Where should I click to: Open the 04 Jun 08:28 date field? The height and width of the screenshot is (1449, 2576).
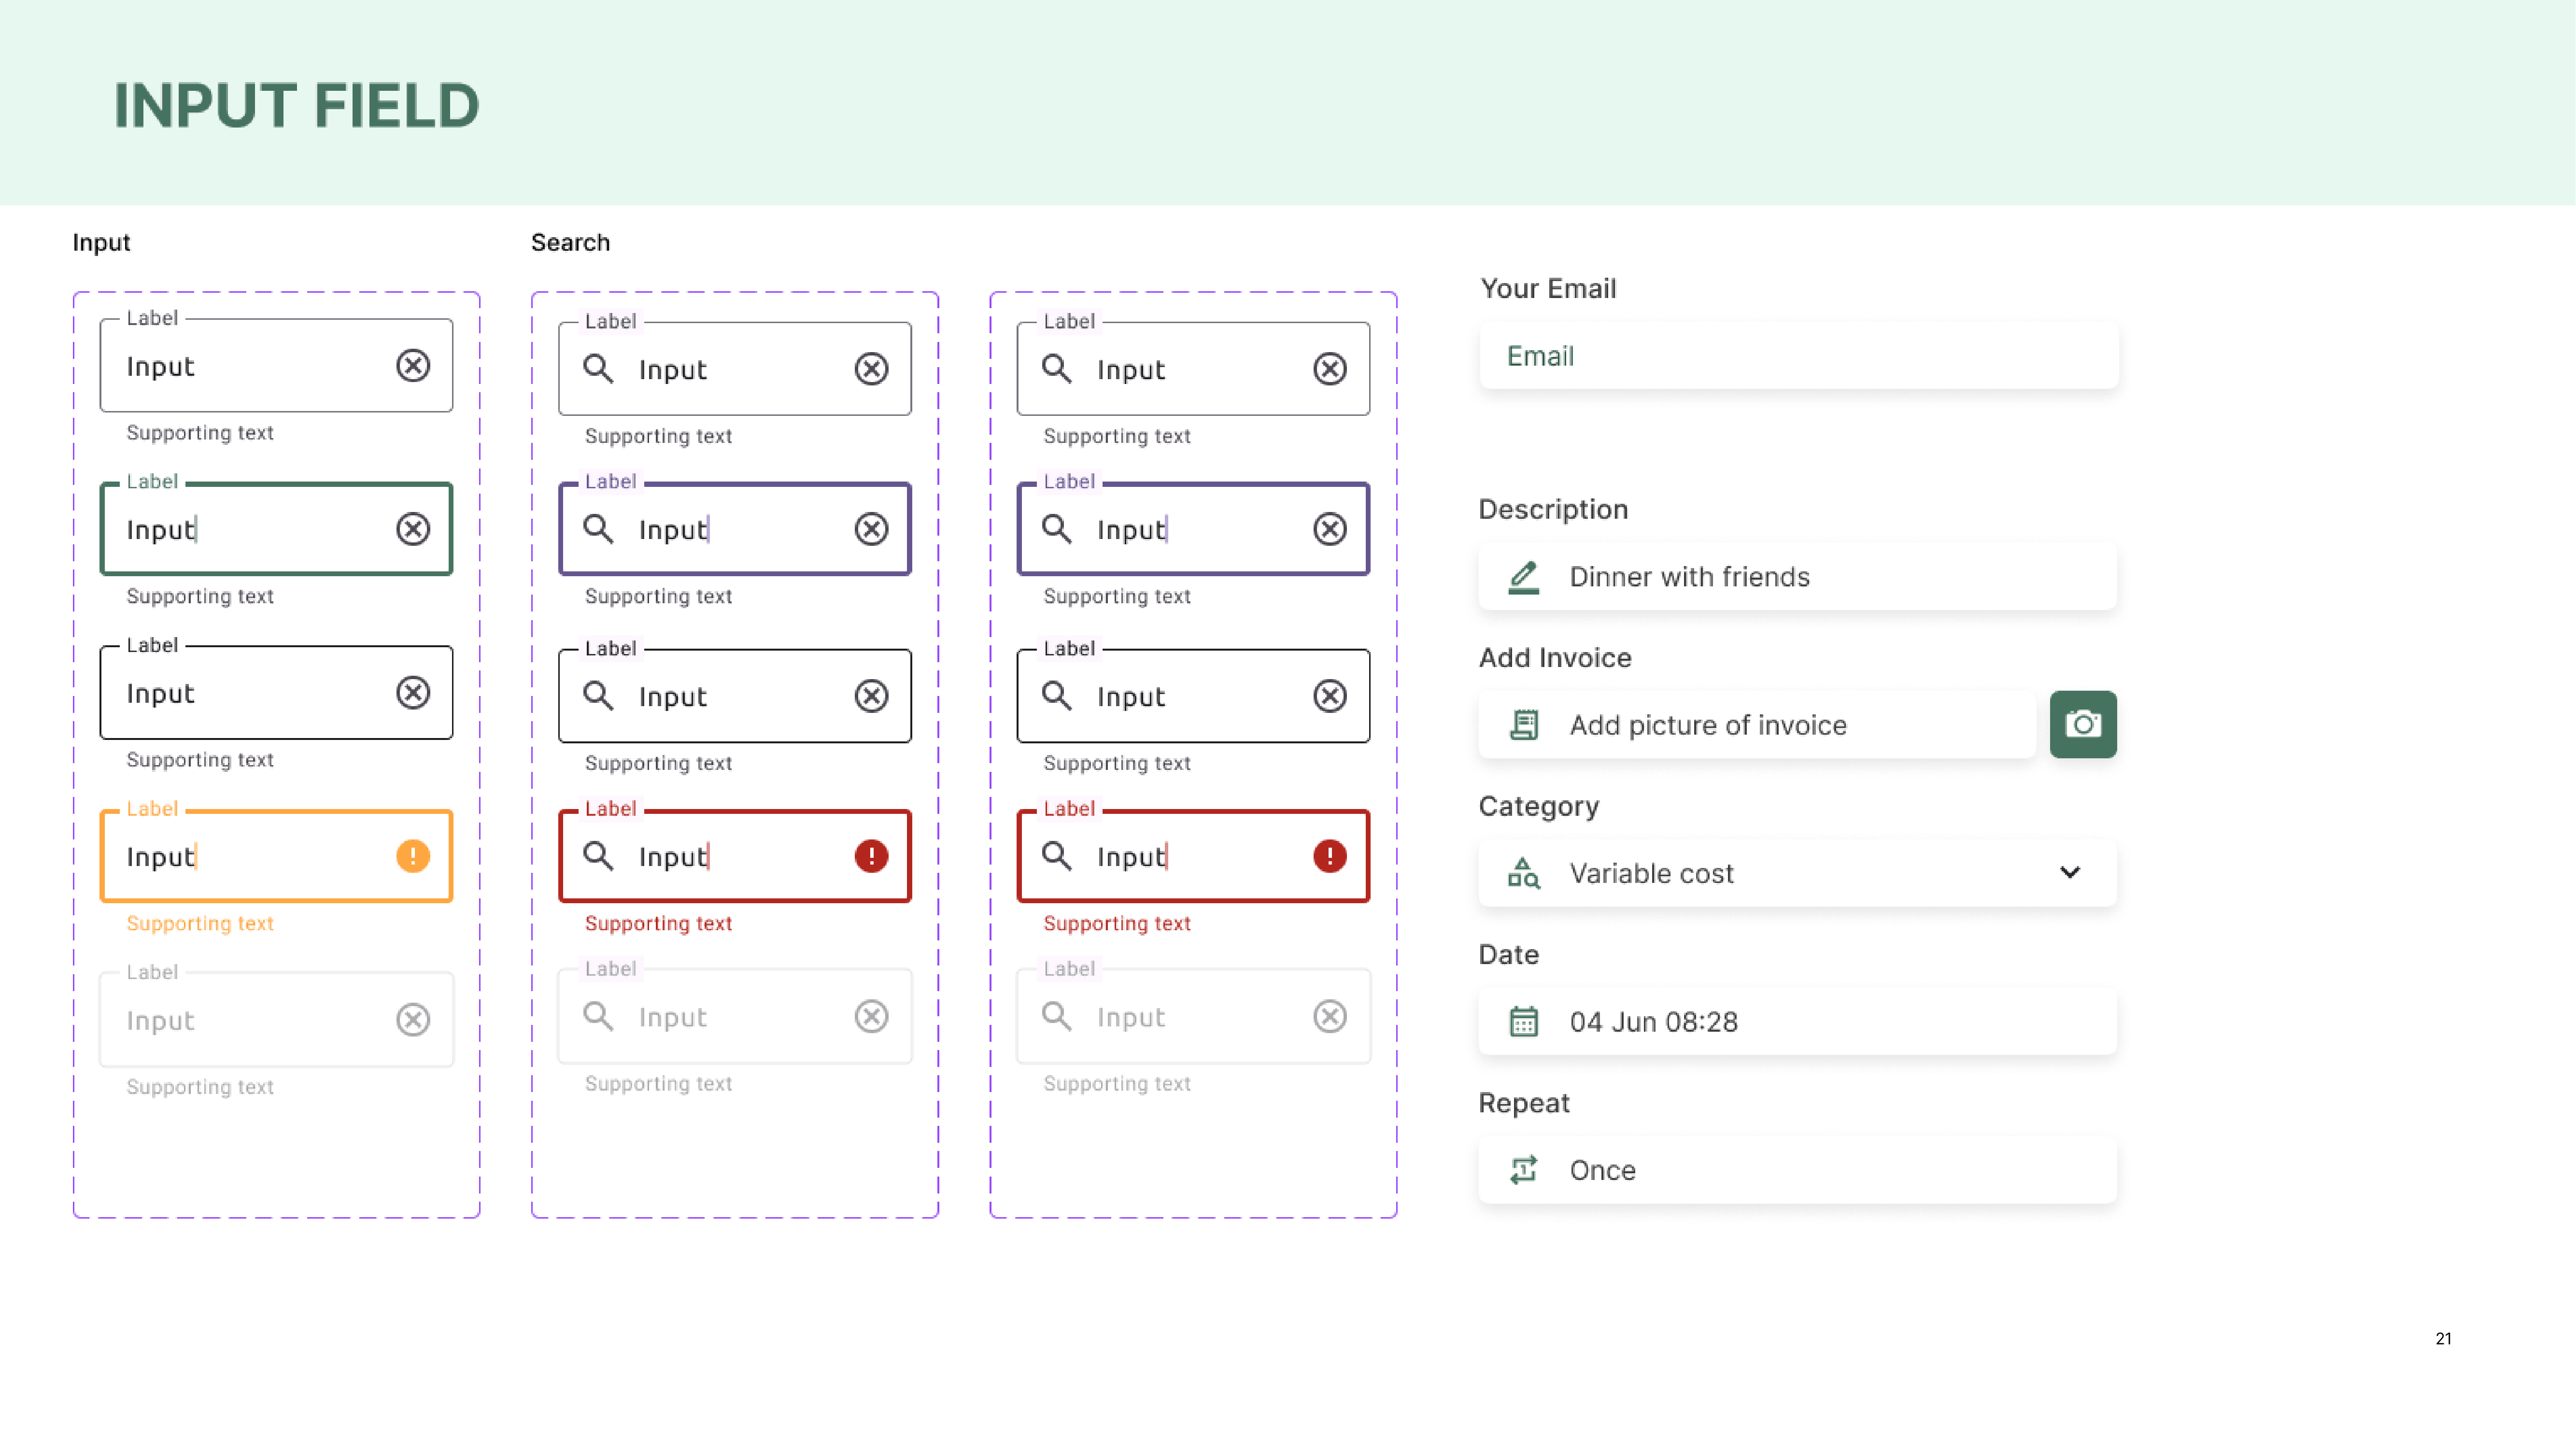1797,1022
